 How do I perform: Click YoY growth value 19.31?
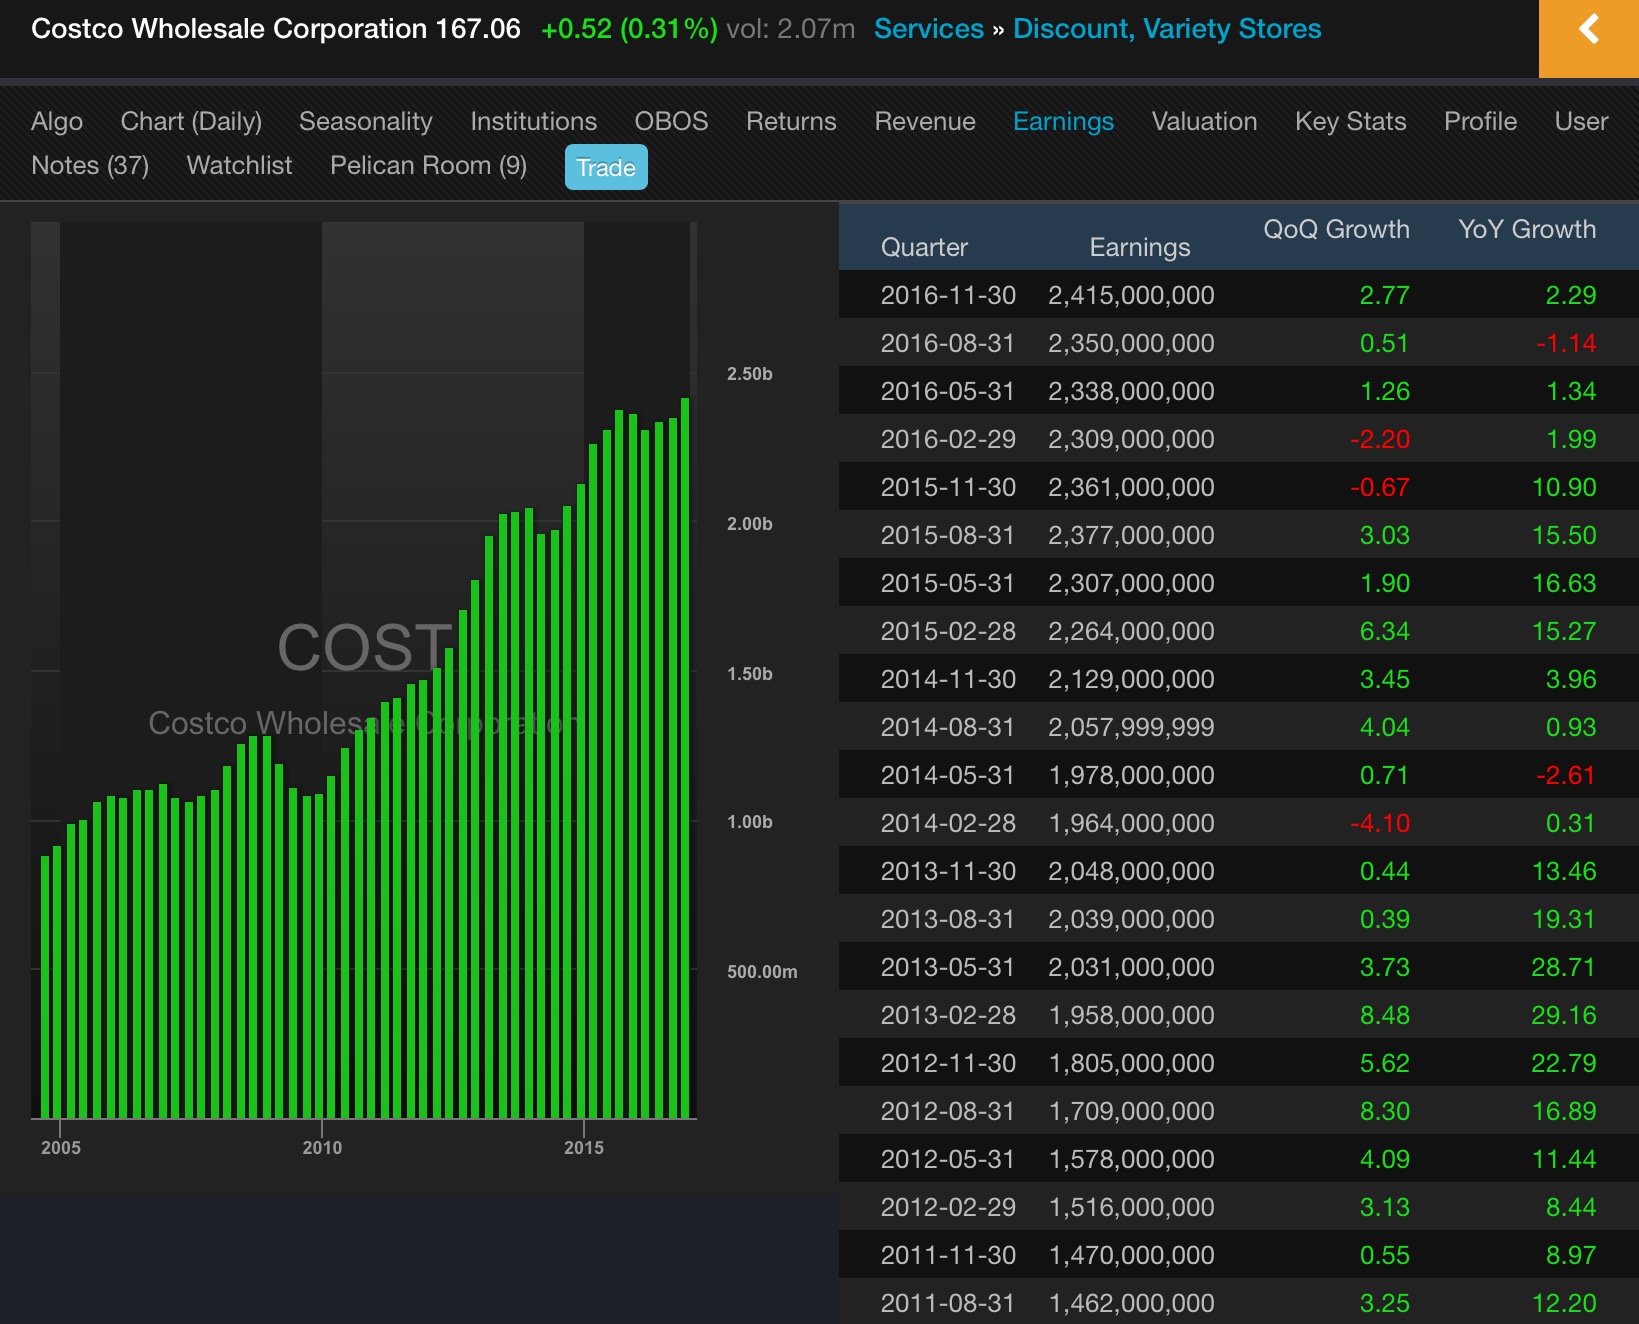1564,919
